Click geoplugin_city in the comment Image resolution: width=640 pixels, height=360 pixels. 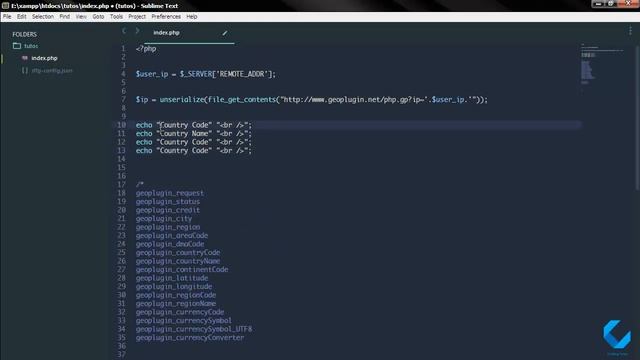(x=164, y=219)
